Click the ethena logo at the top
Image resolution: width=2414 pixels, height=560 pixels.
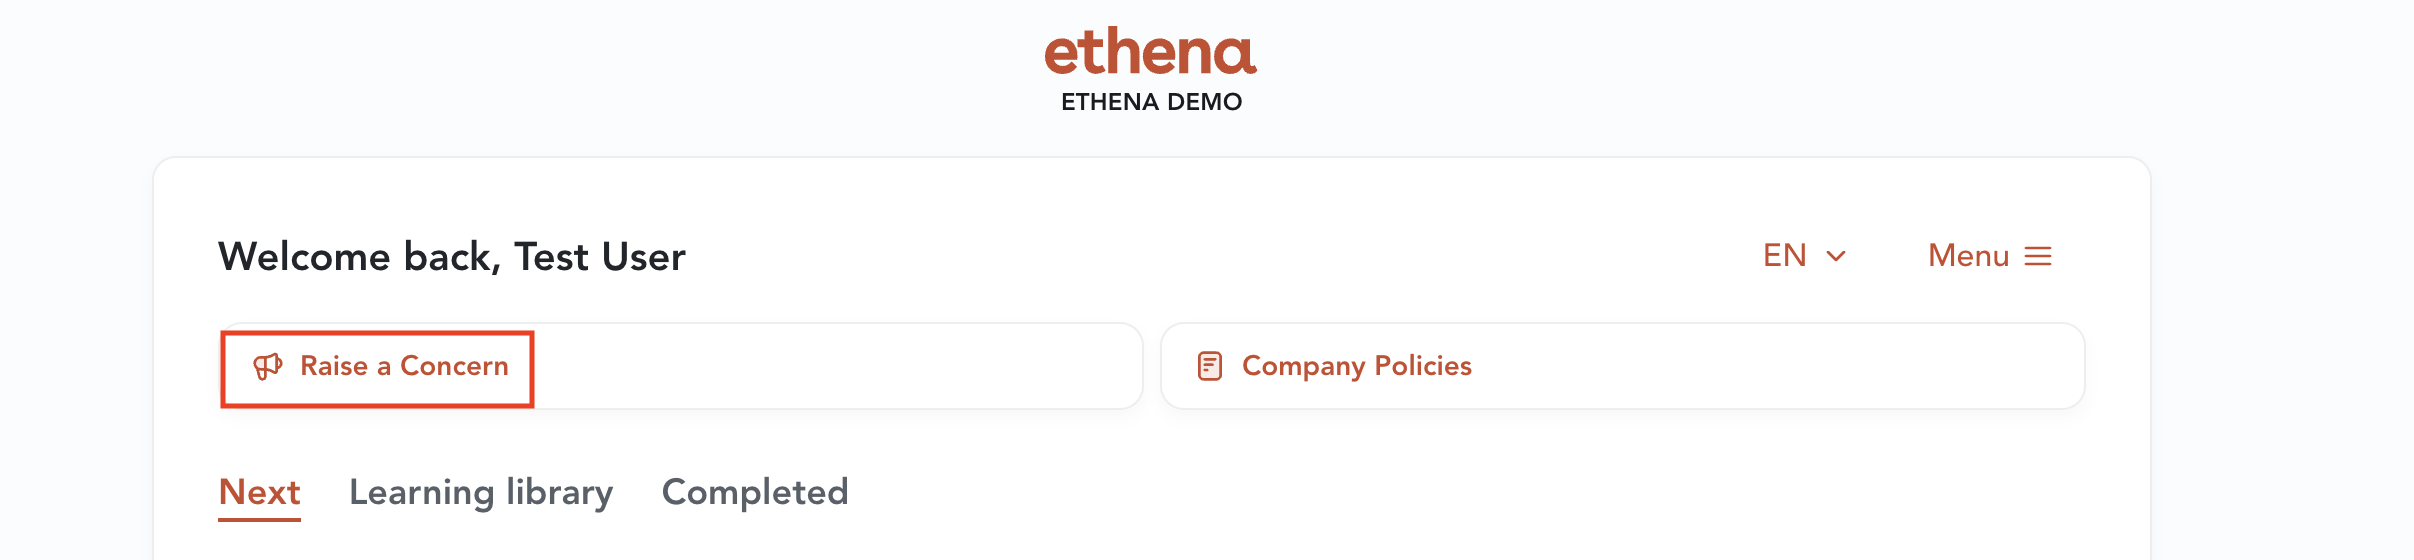[1151, 52]
